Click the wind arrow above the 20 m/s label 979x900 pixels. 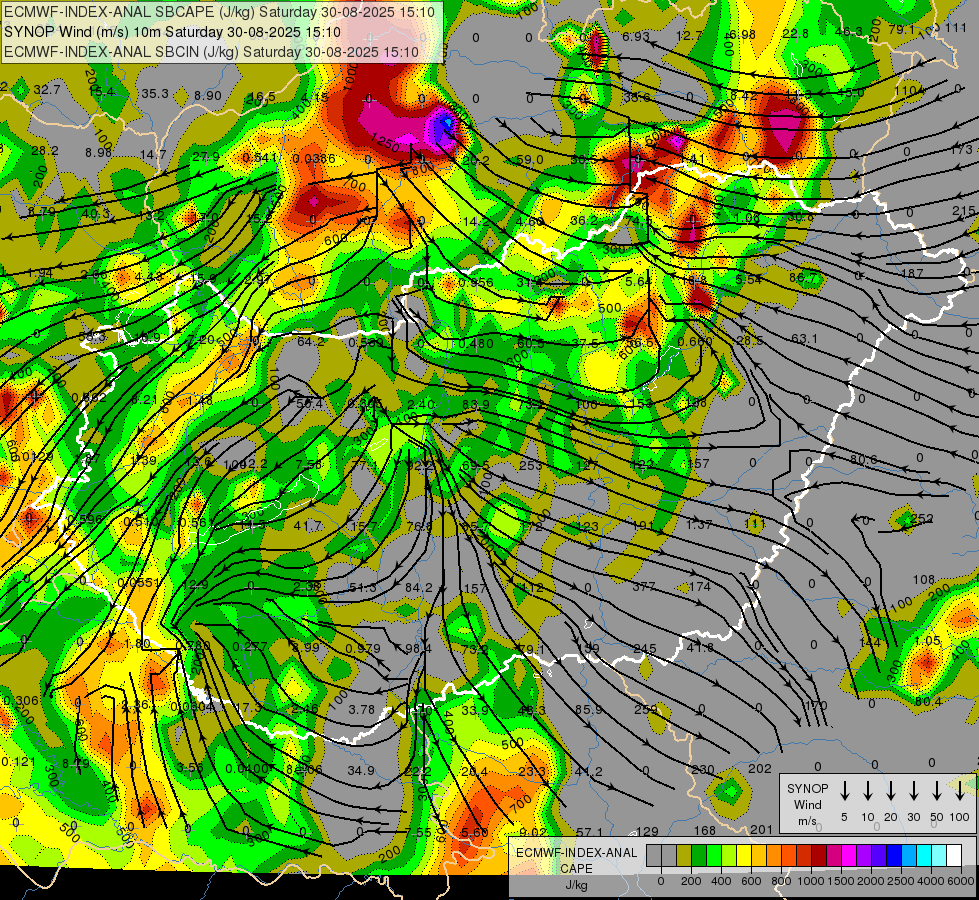click(x=890, y=791)
